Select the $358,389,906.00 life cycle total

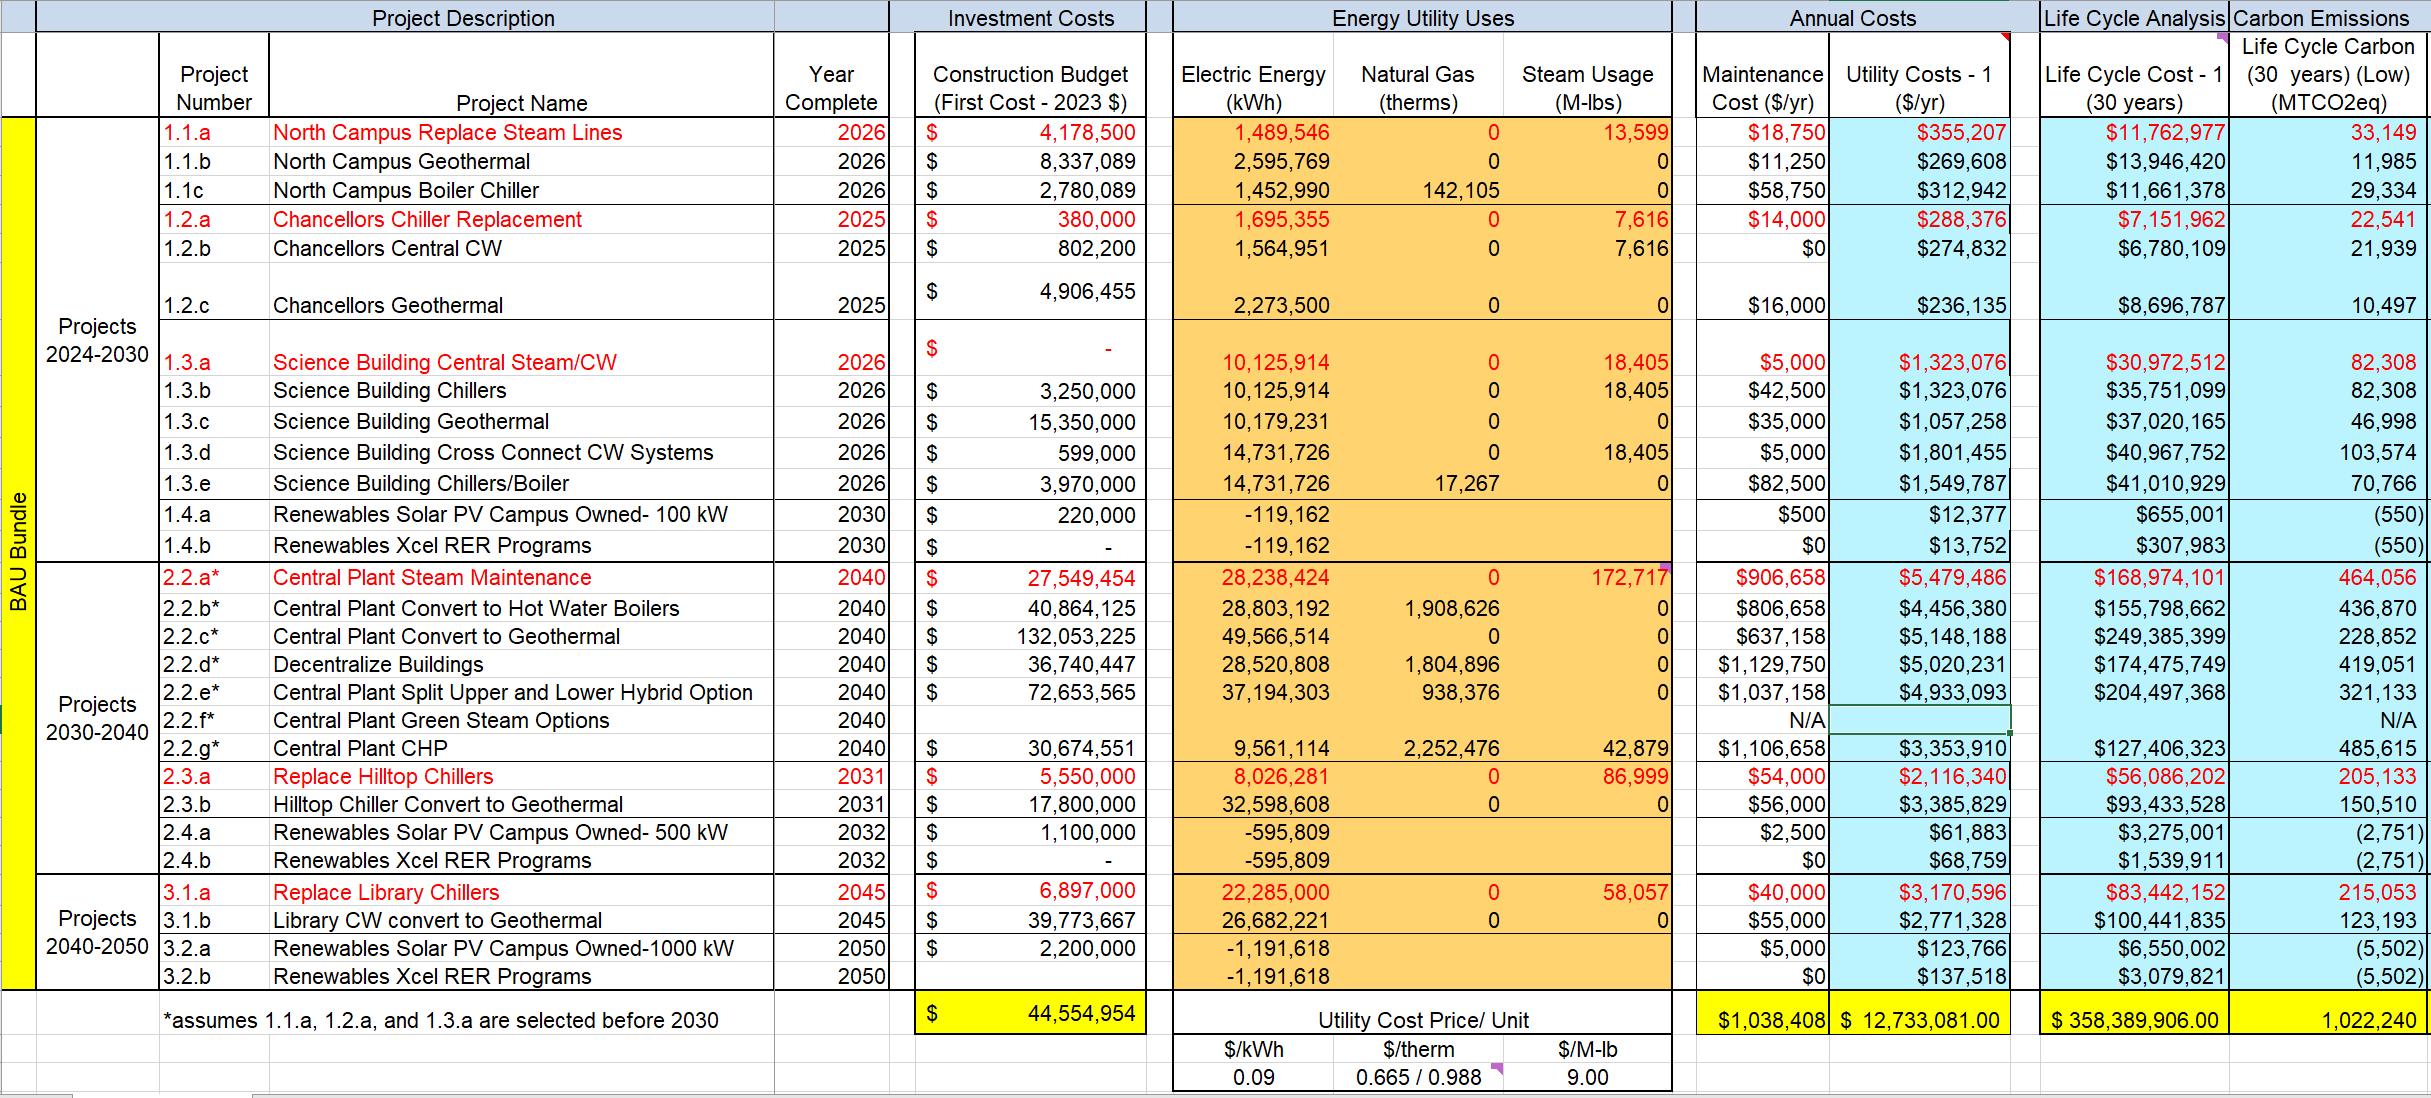pos(2134,1020)
